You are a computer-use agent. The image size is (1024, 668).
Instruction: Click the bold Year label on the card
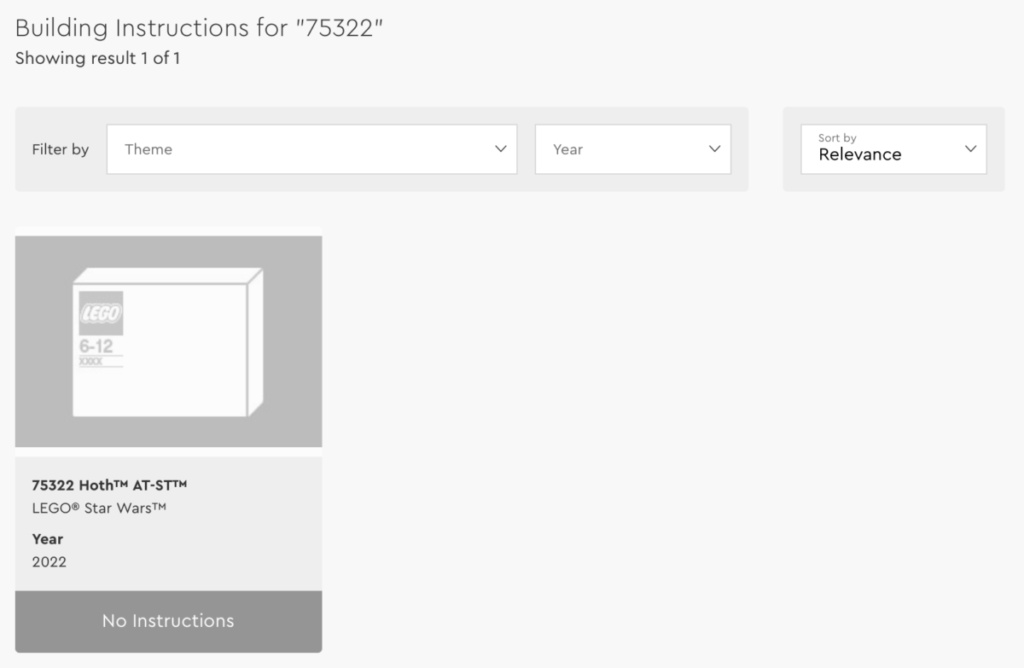pos(47,539)
